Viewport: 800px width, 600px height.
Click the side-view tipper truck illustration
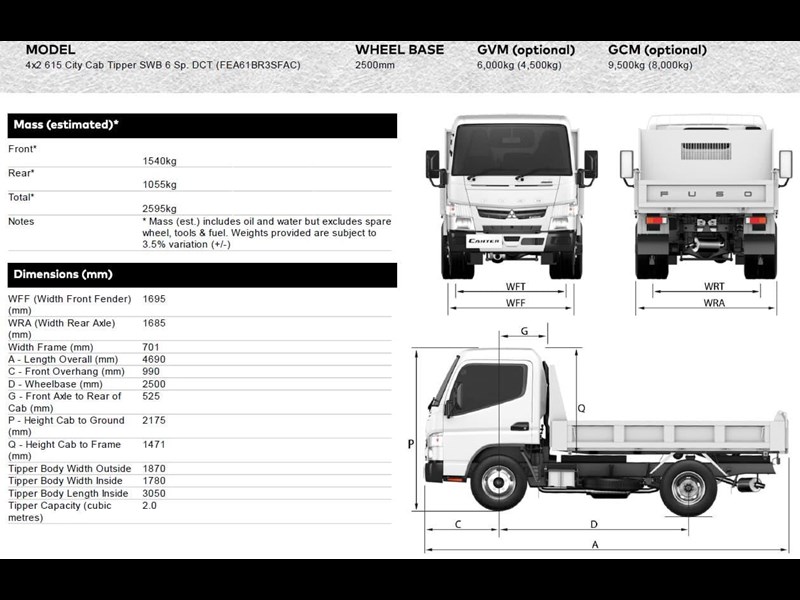click(607, 432)
